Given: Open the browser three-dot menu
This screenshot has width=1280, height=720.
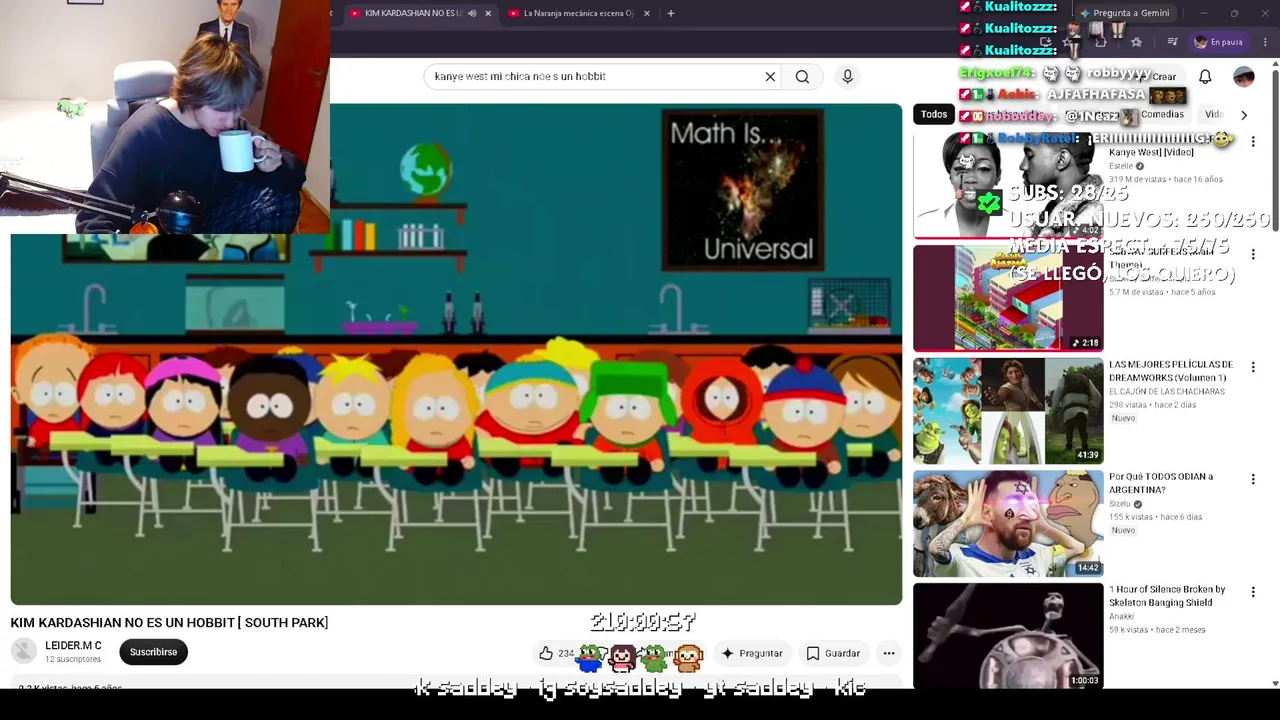Looking at the screenshot, I should (x=1266, y=42).
